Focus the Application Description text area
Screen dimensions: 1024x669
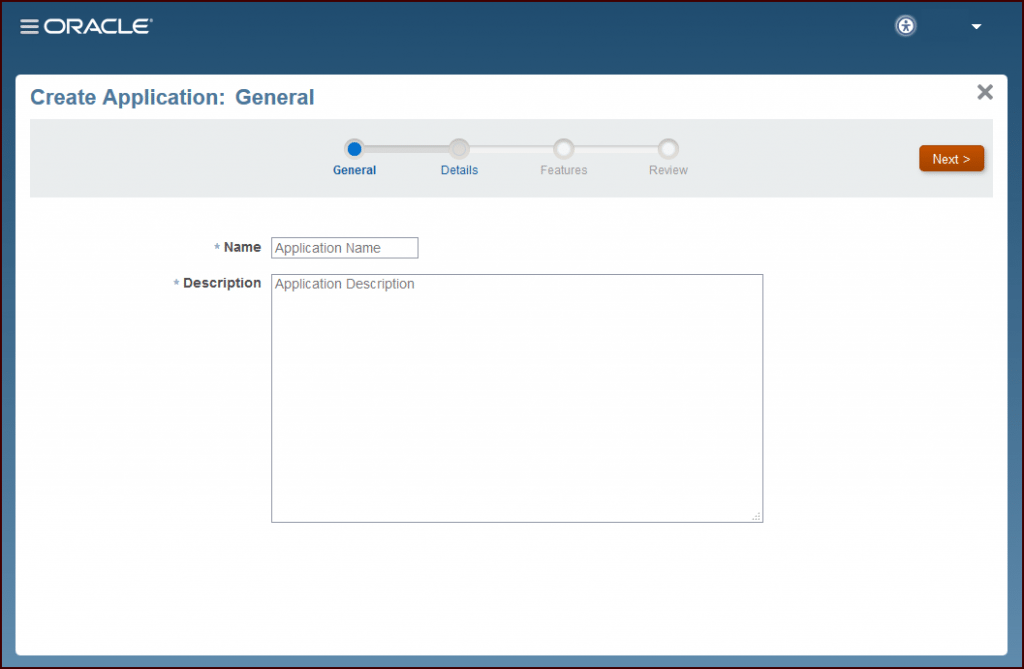pyautogui.click(x=517, y=399)
